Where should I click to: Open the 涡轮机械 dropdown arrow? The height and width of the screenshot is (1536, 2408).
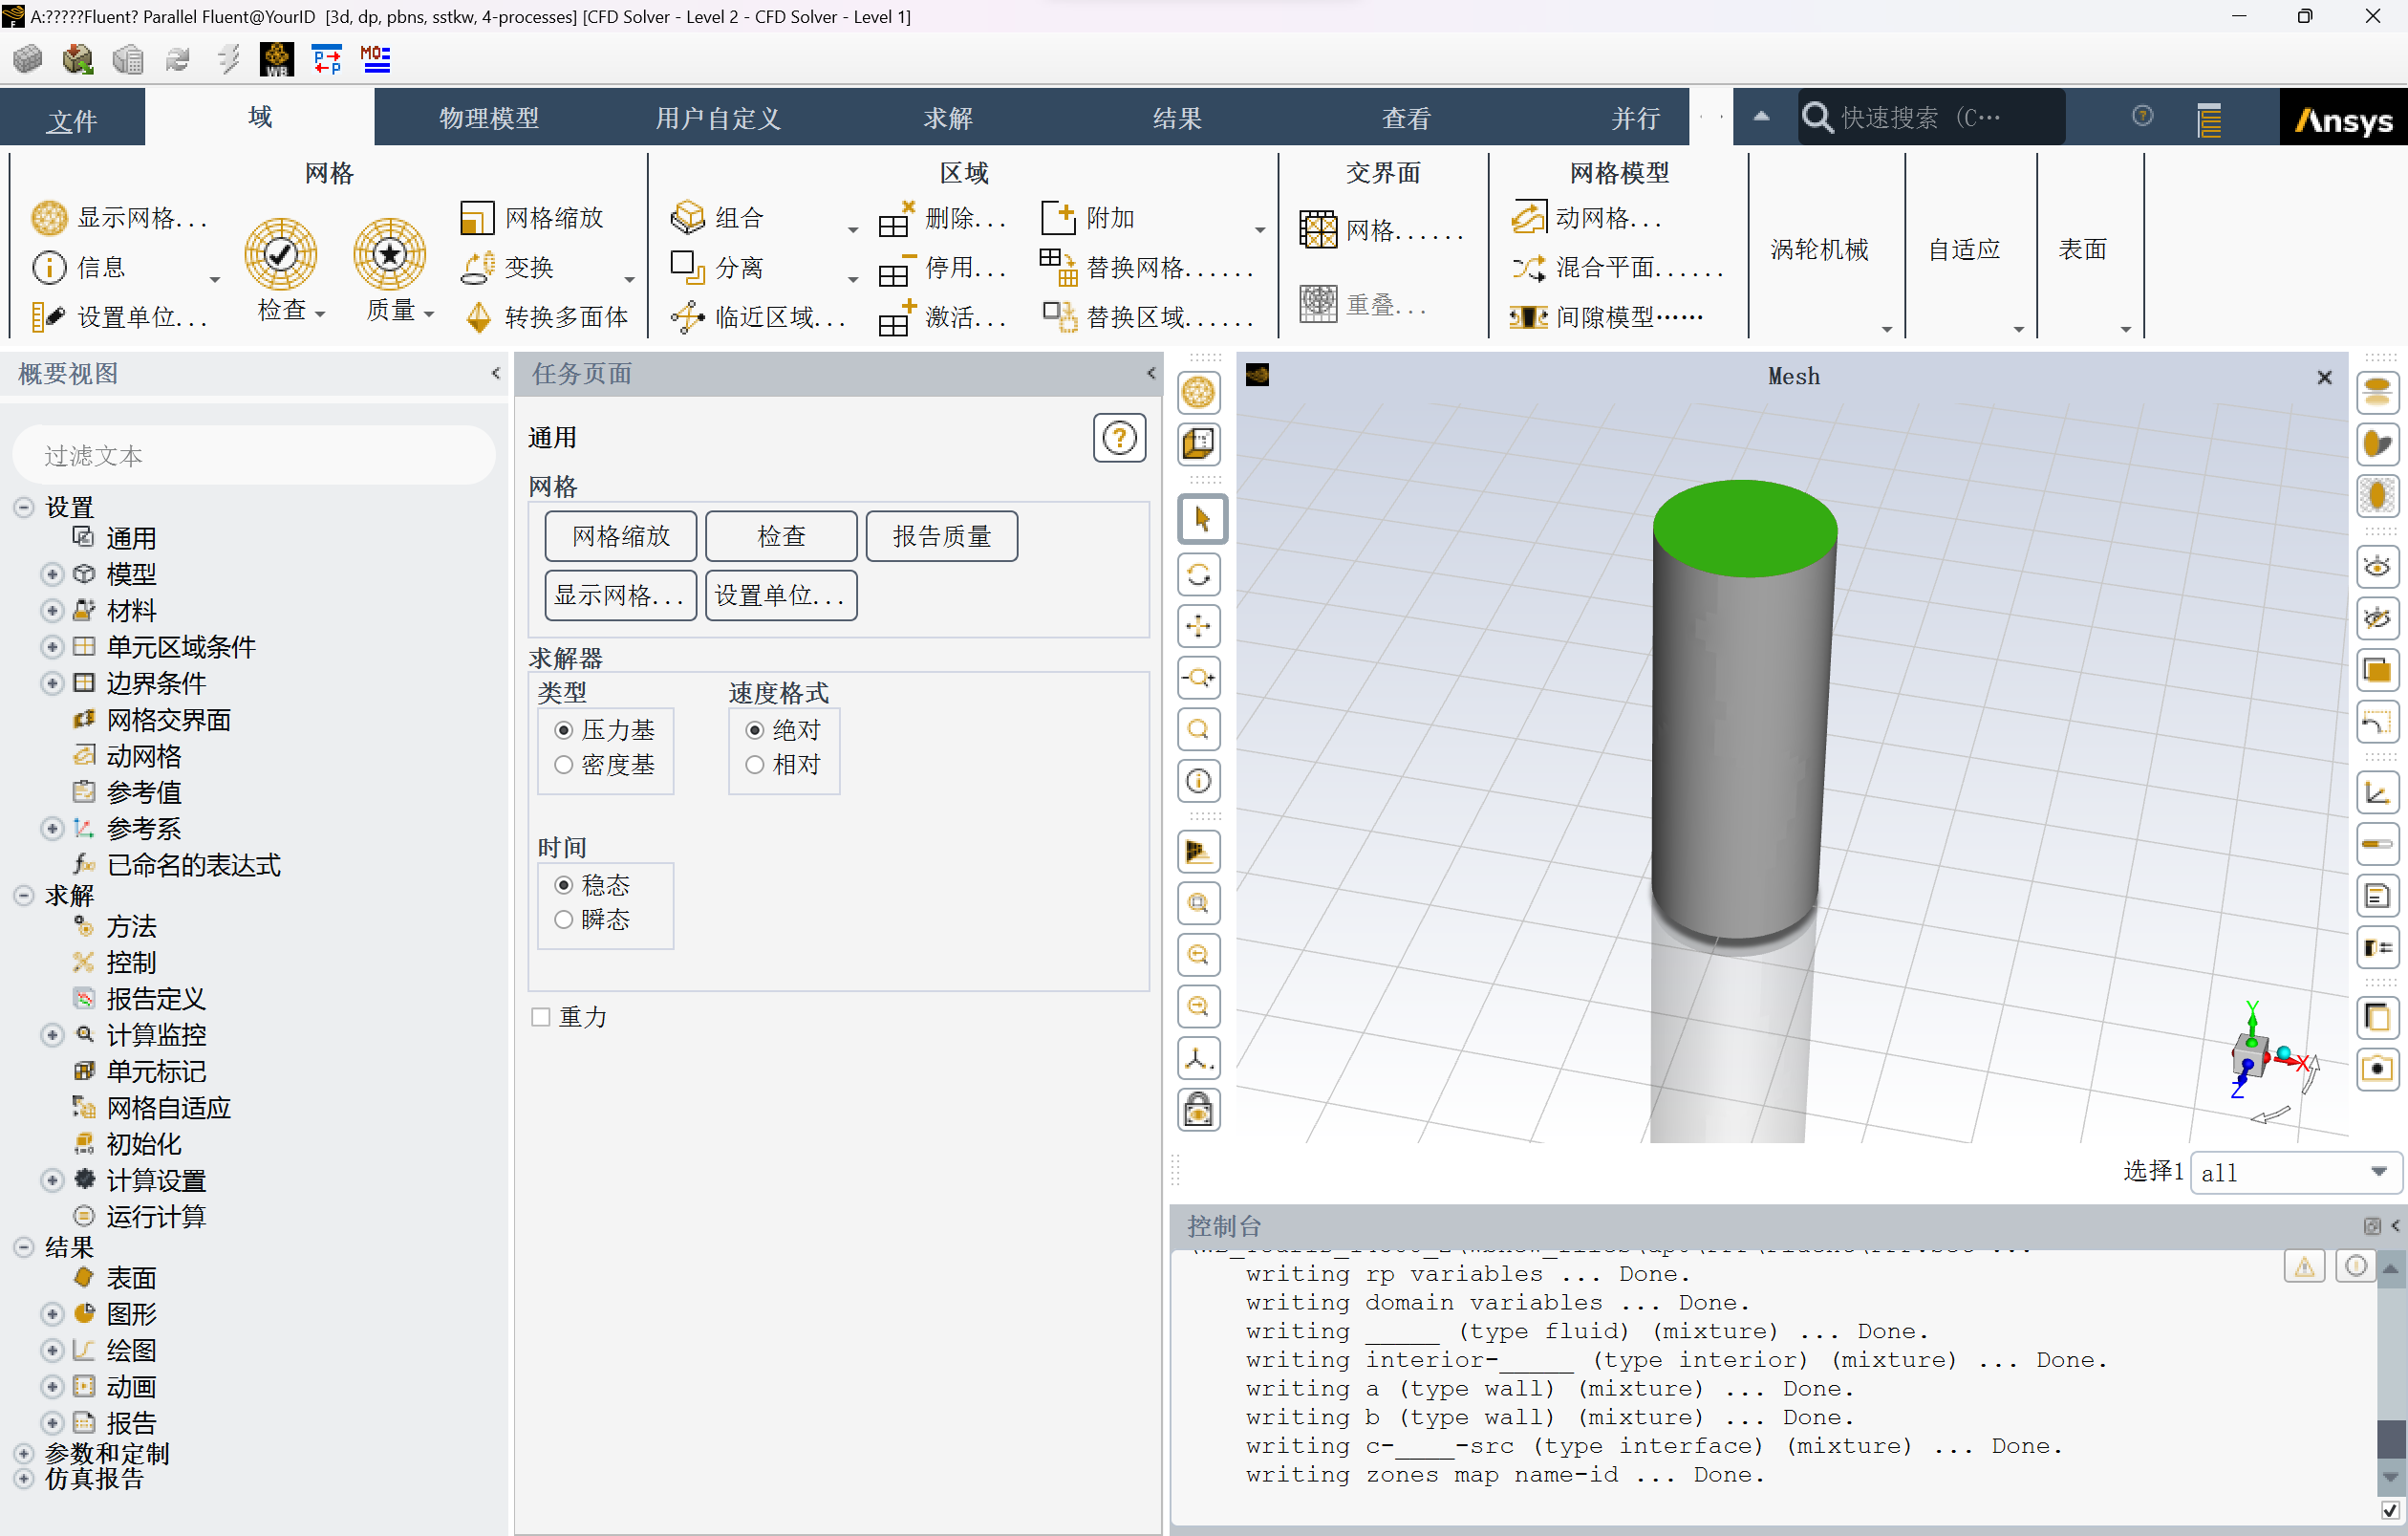pyautogui.click(x=1886, y=329)
